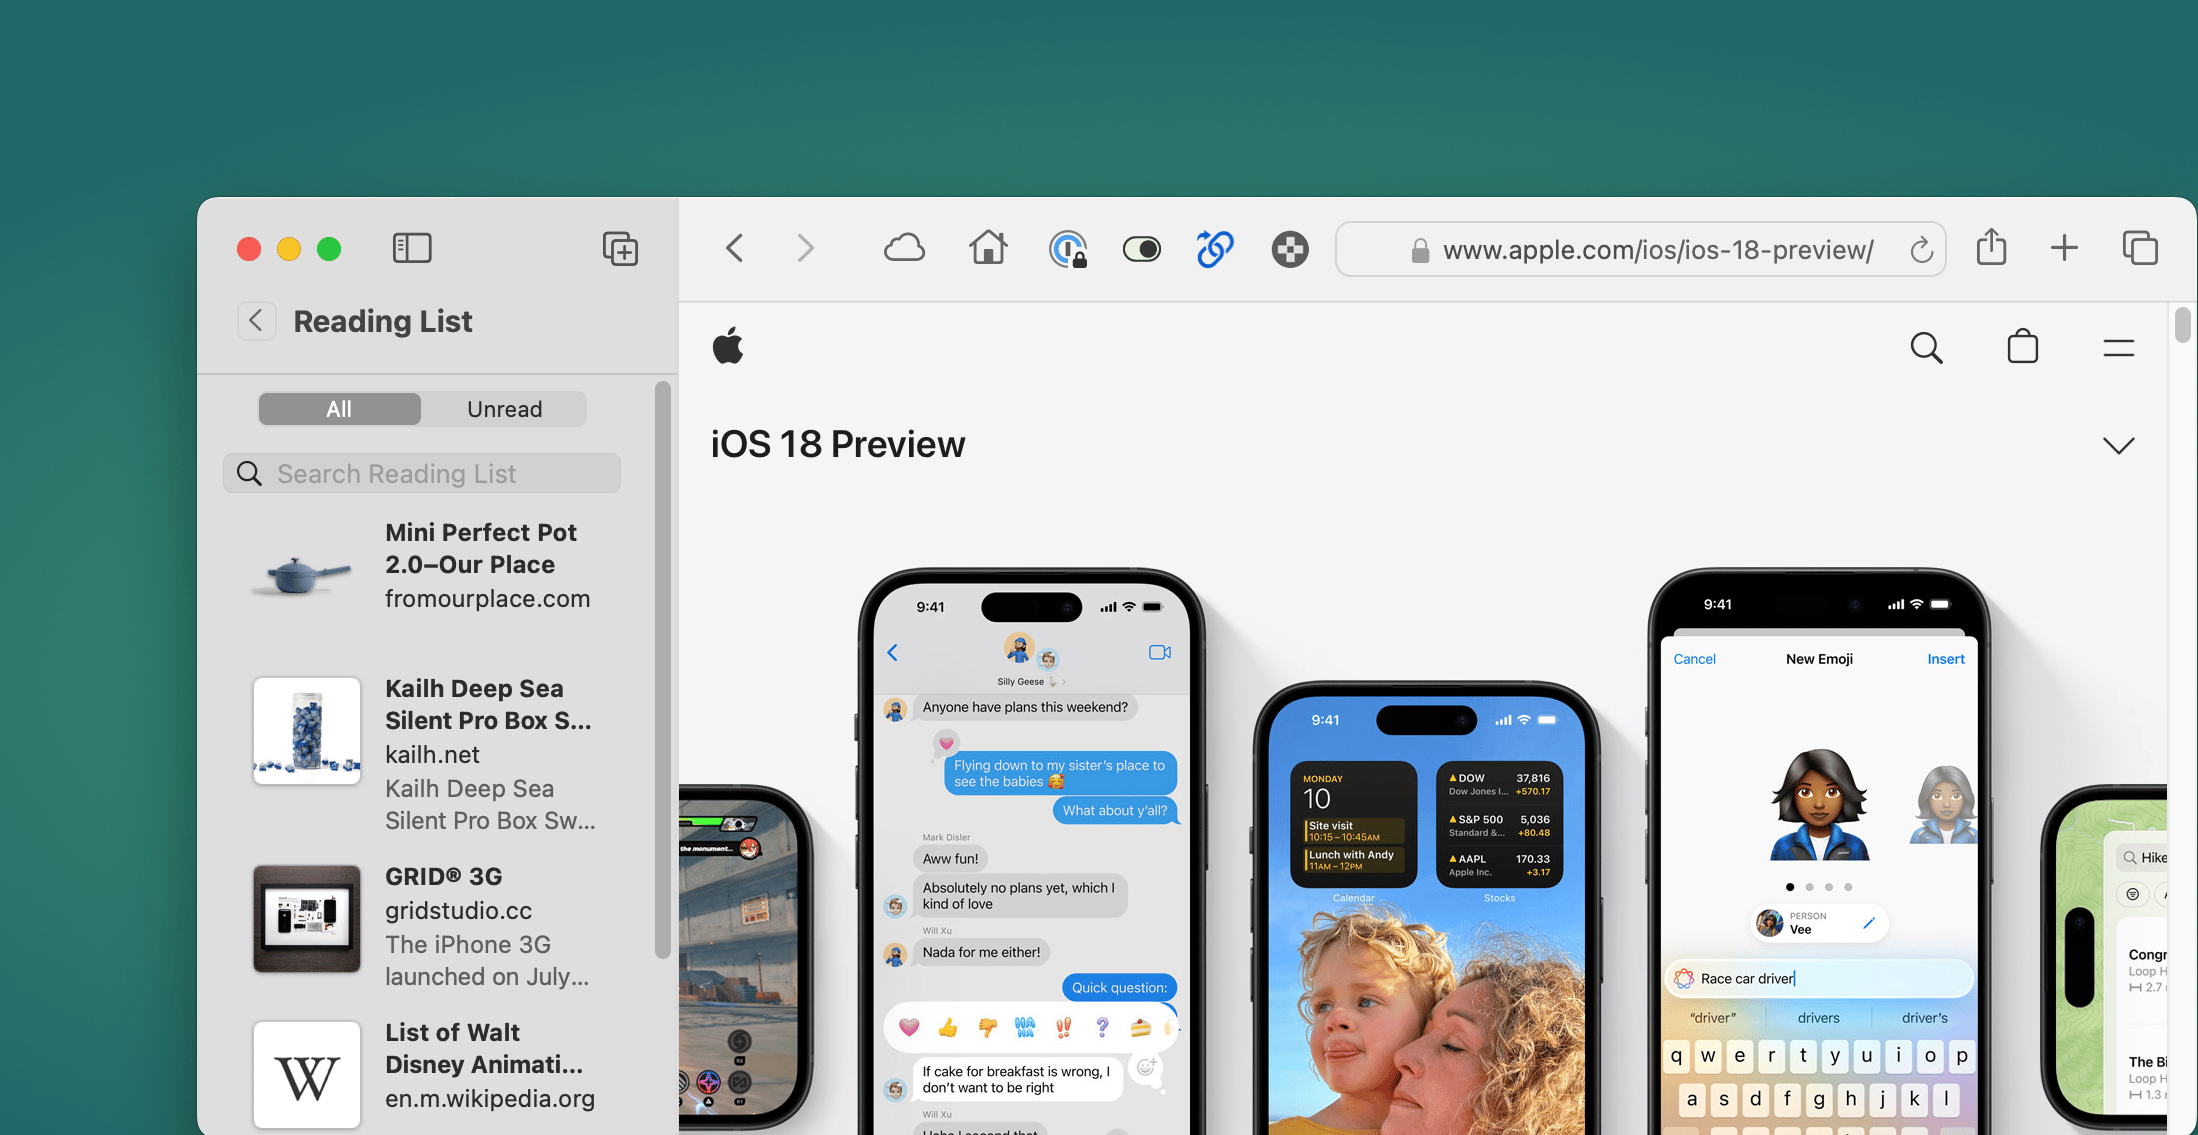The width and height of the screenshot is (2198, 1135).
Task: Open the Home page icon
Action: (x=988, y=248)
